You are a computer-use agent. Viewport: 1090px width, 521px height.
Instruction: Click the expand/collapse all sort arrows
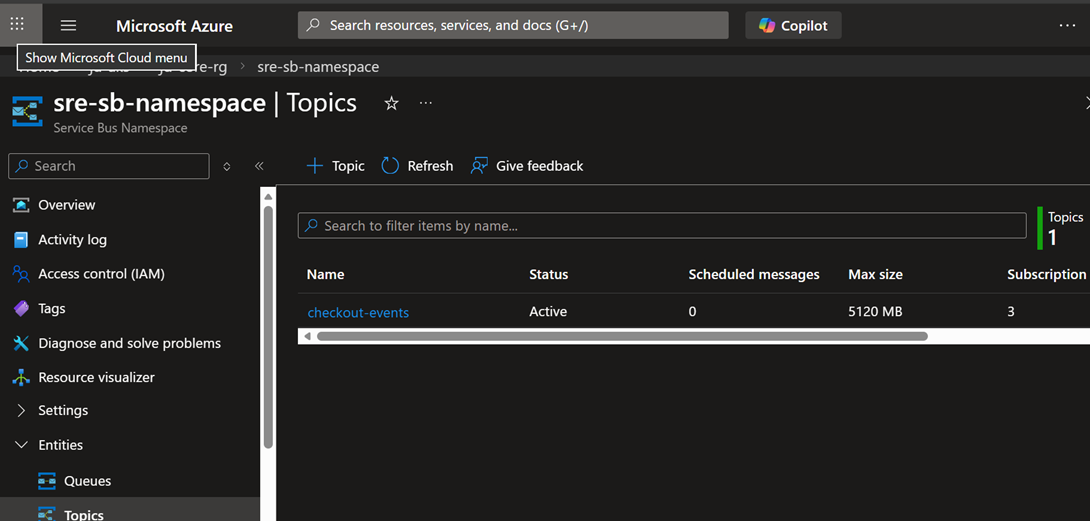(x=227, y=166)
